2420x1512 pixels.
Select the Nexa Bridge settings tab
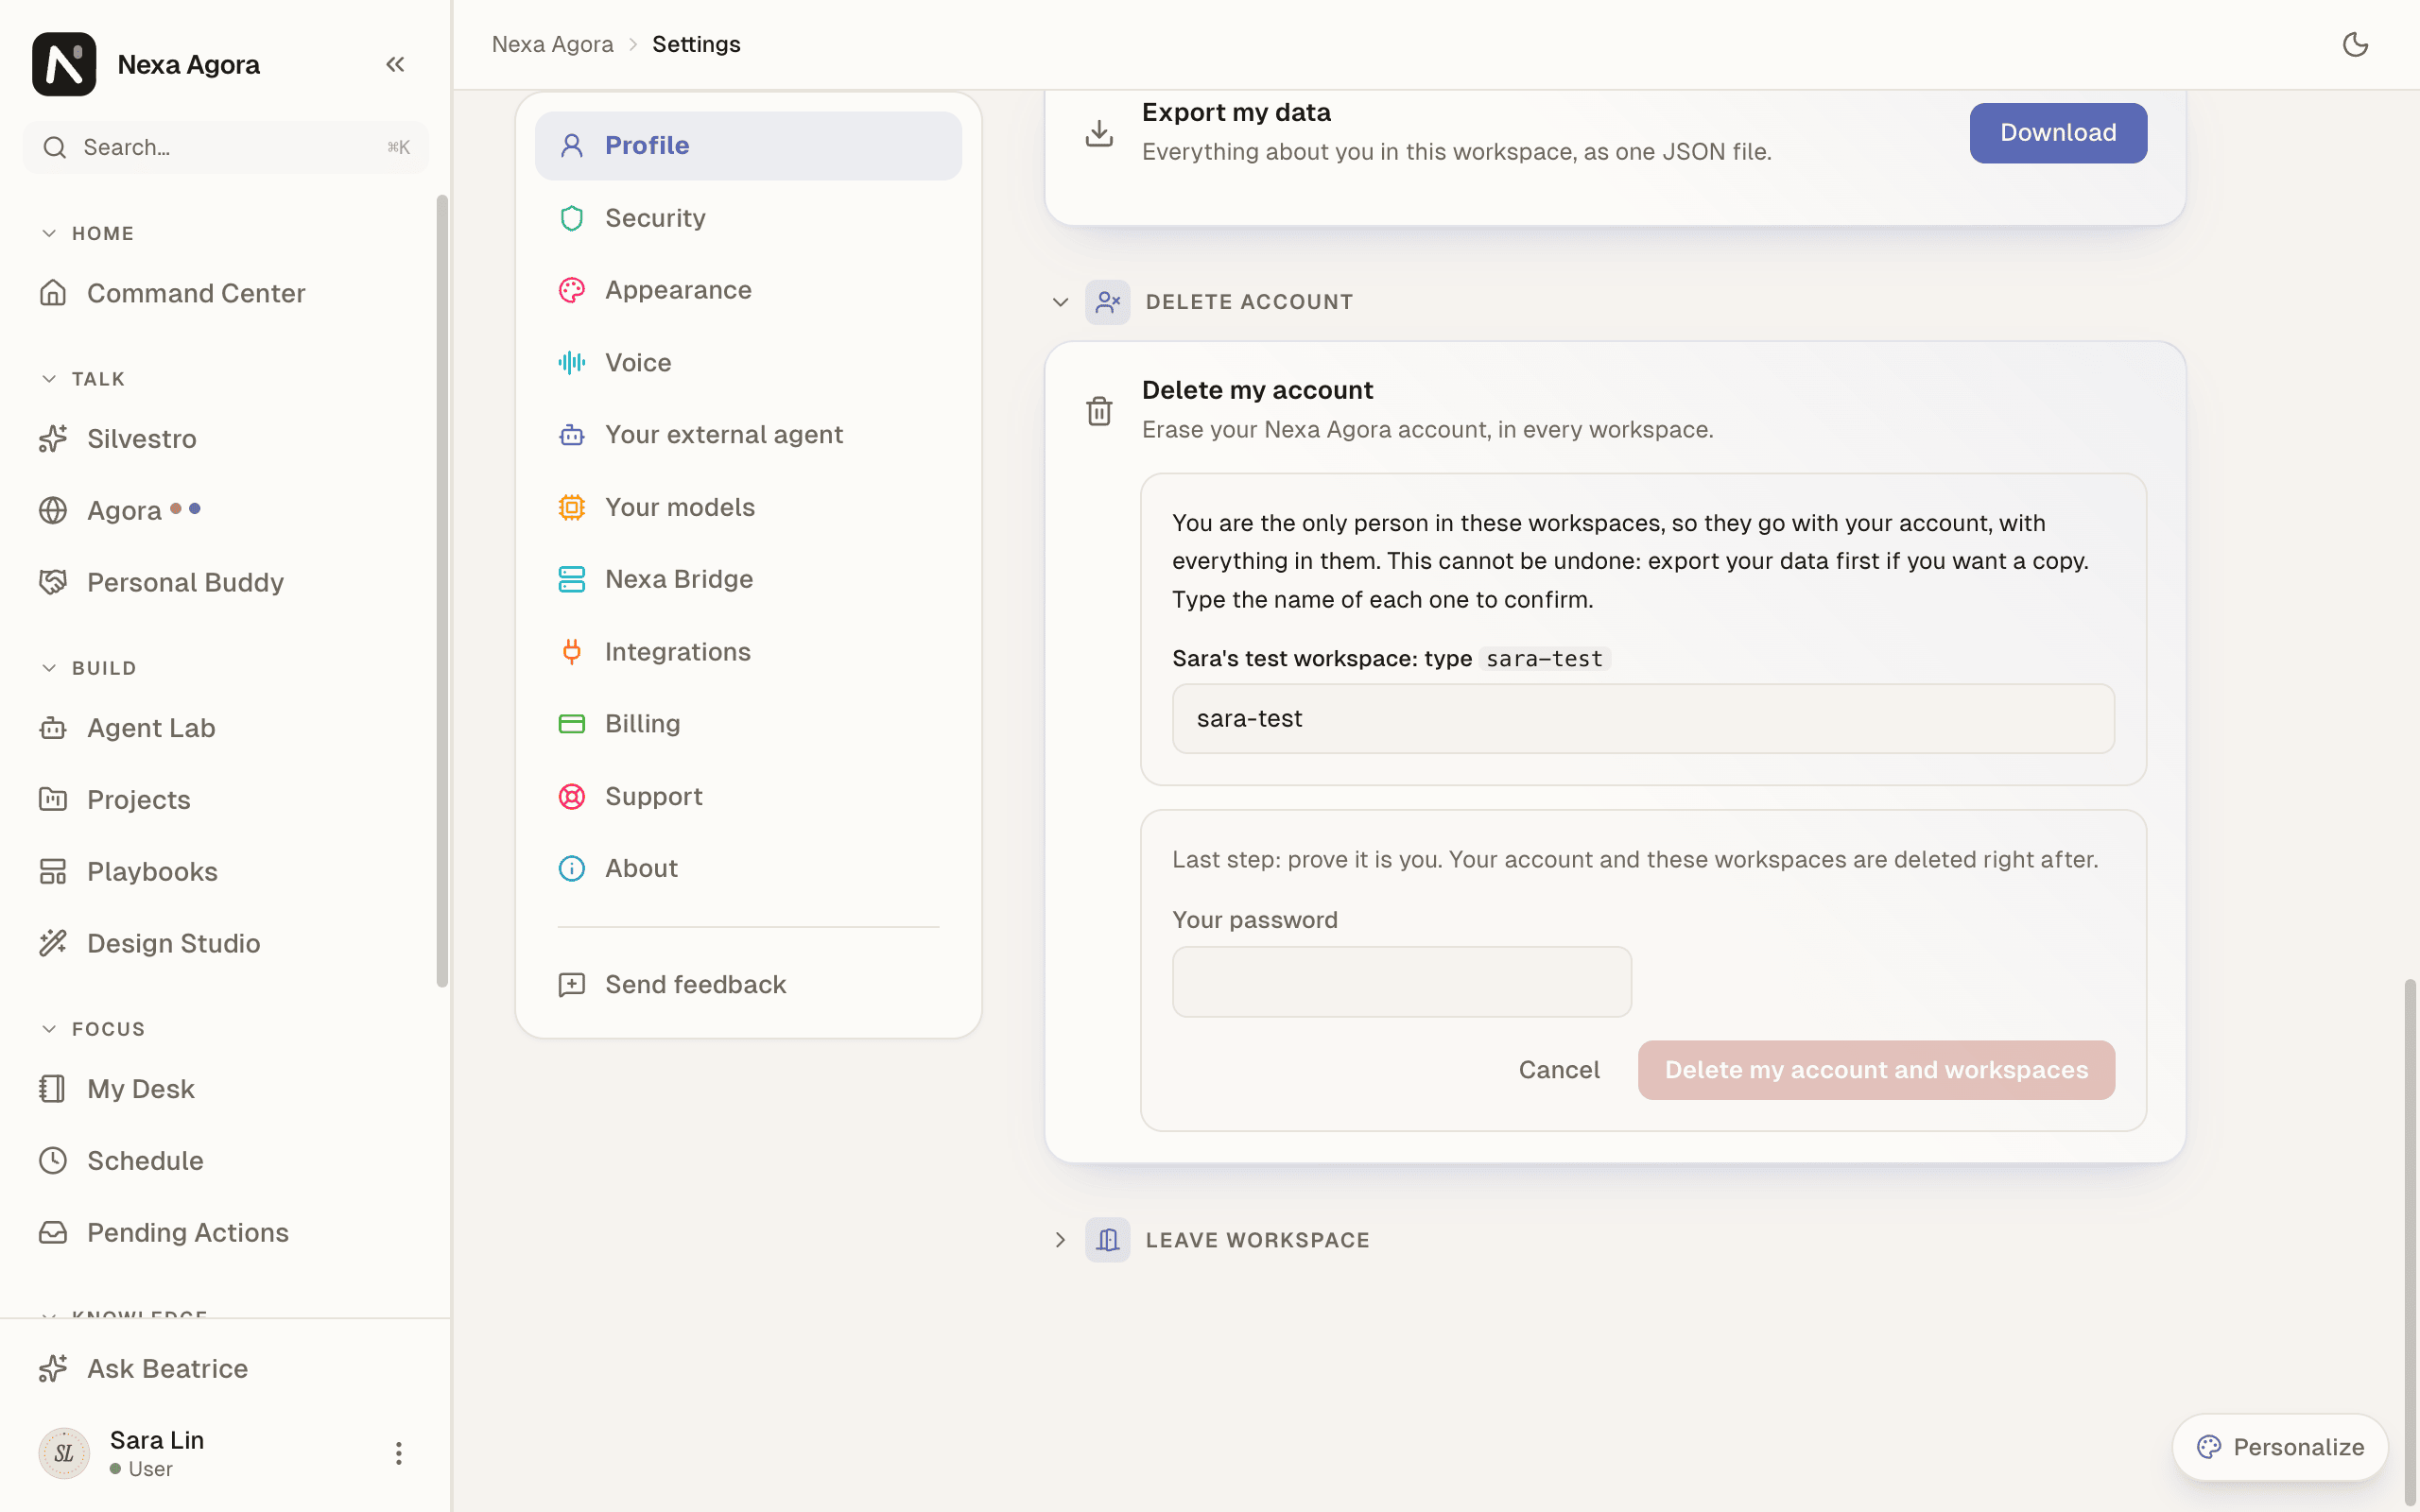pos(748,579)
